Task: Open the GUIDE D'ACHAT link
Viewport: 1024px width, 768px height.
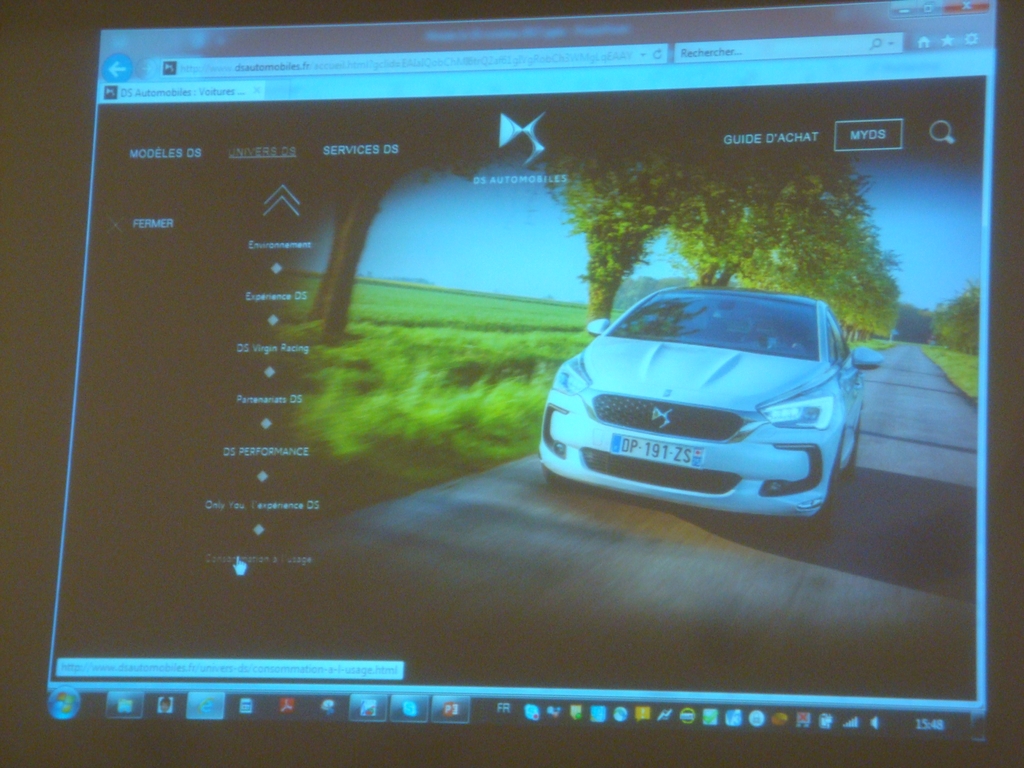Action: tap(770, 138)
